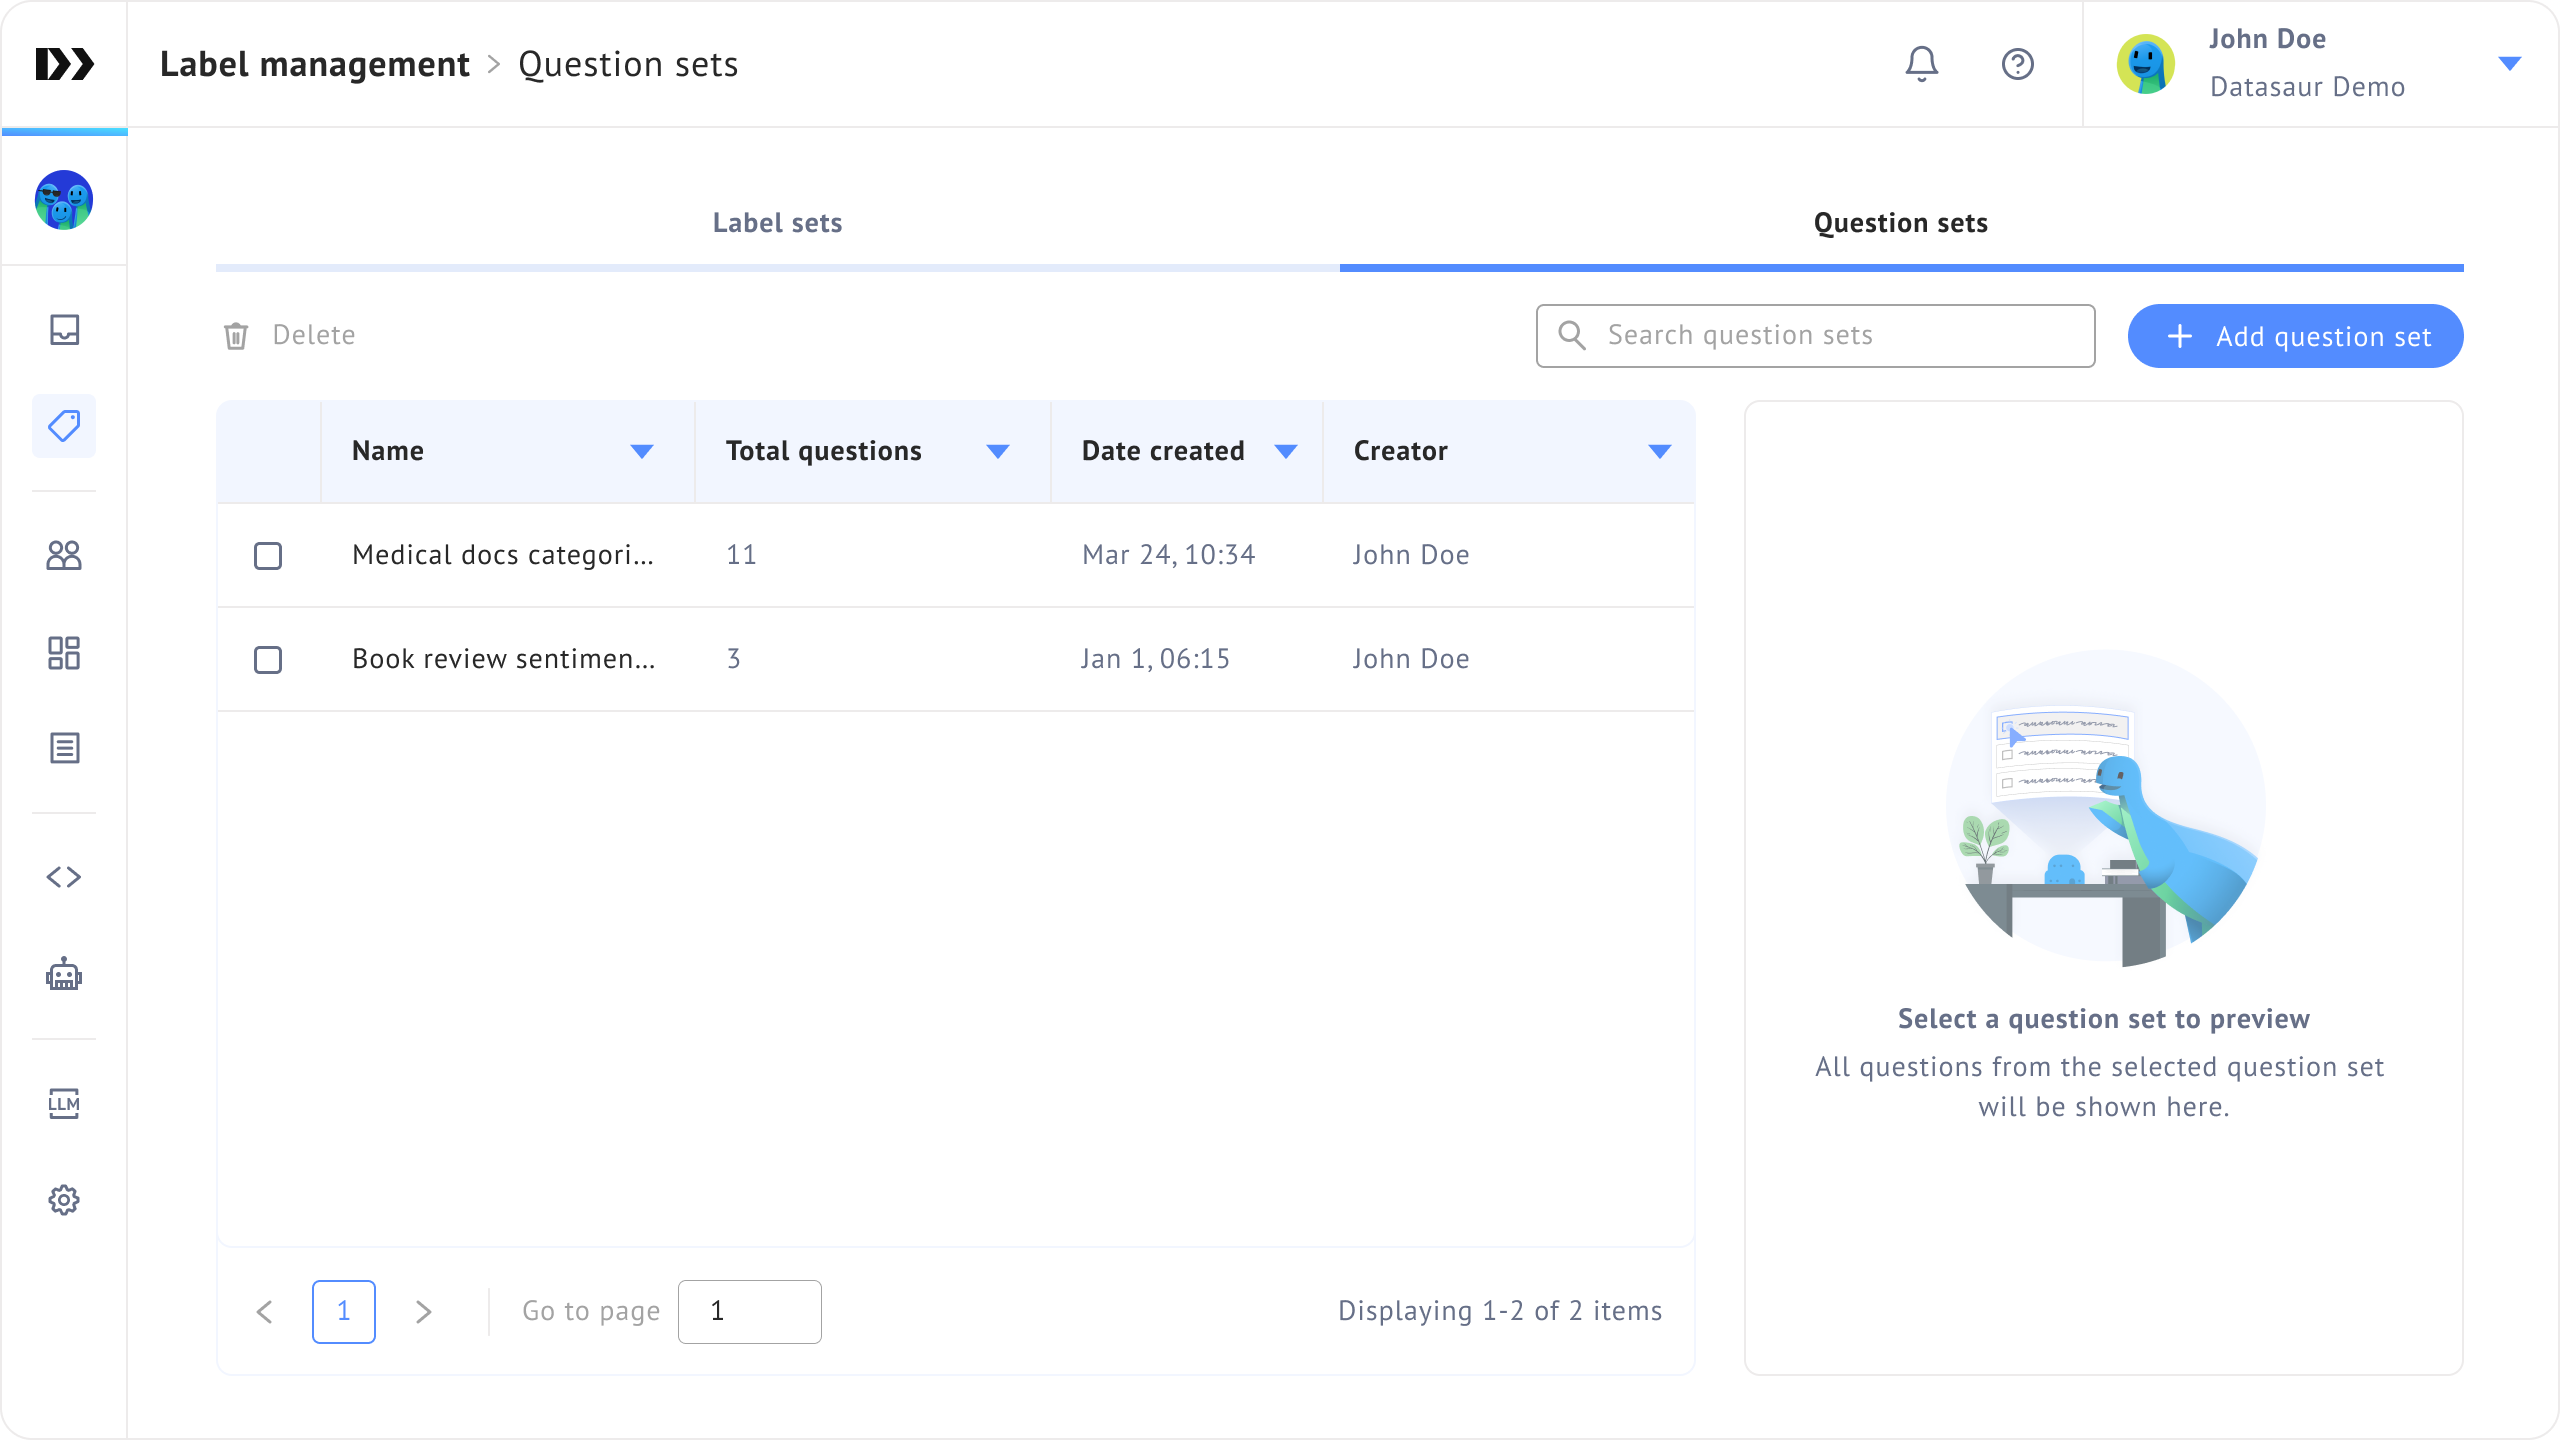This screenshot has height=1440, width=2560.
Task: Open settings gear in sidebar
Action: click(64, 1200)
